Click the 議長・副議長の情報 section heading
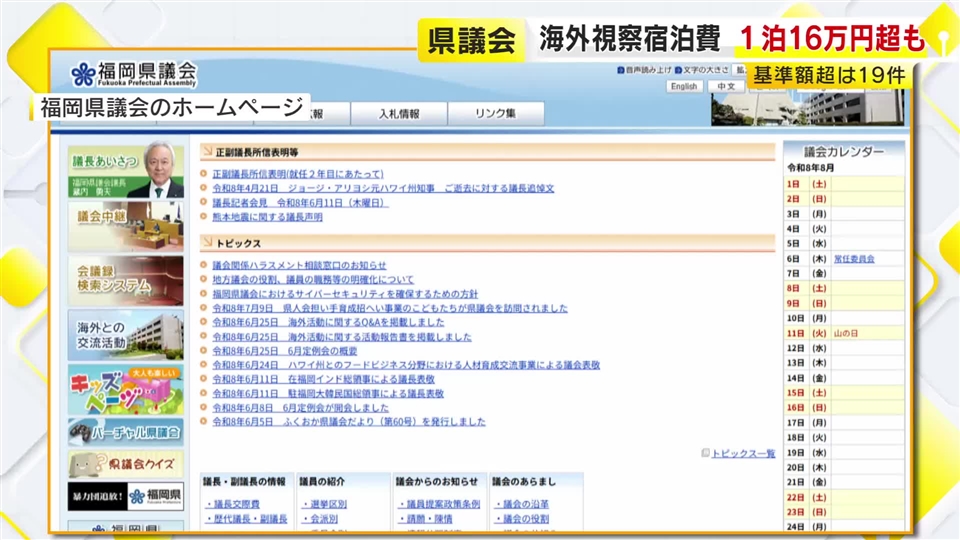The height and width of the screenshot is (540, 960). (x=244, y=482)
